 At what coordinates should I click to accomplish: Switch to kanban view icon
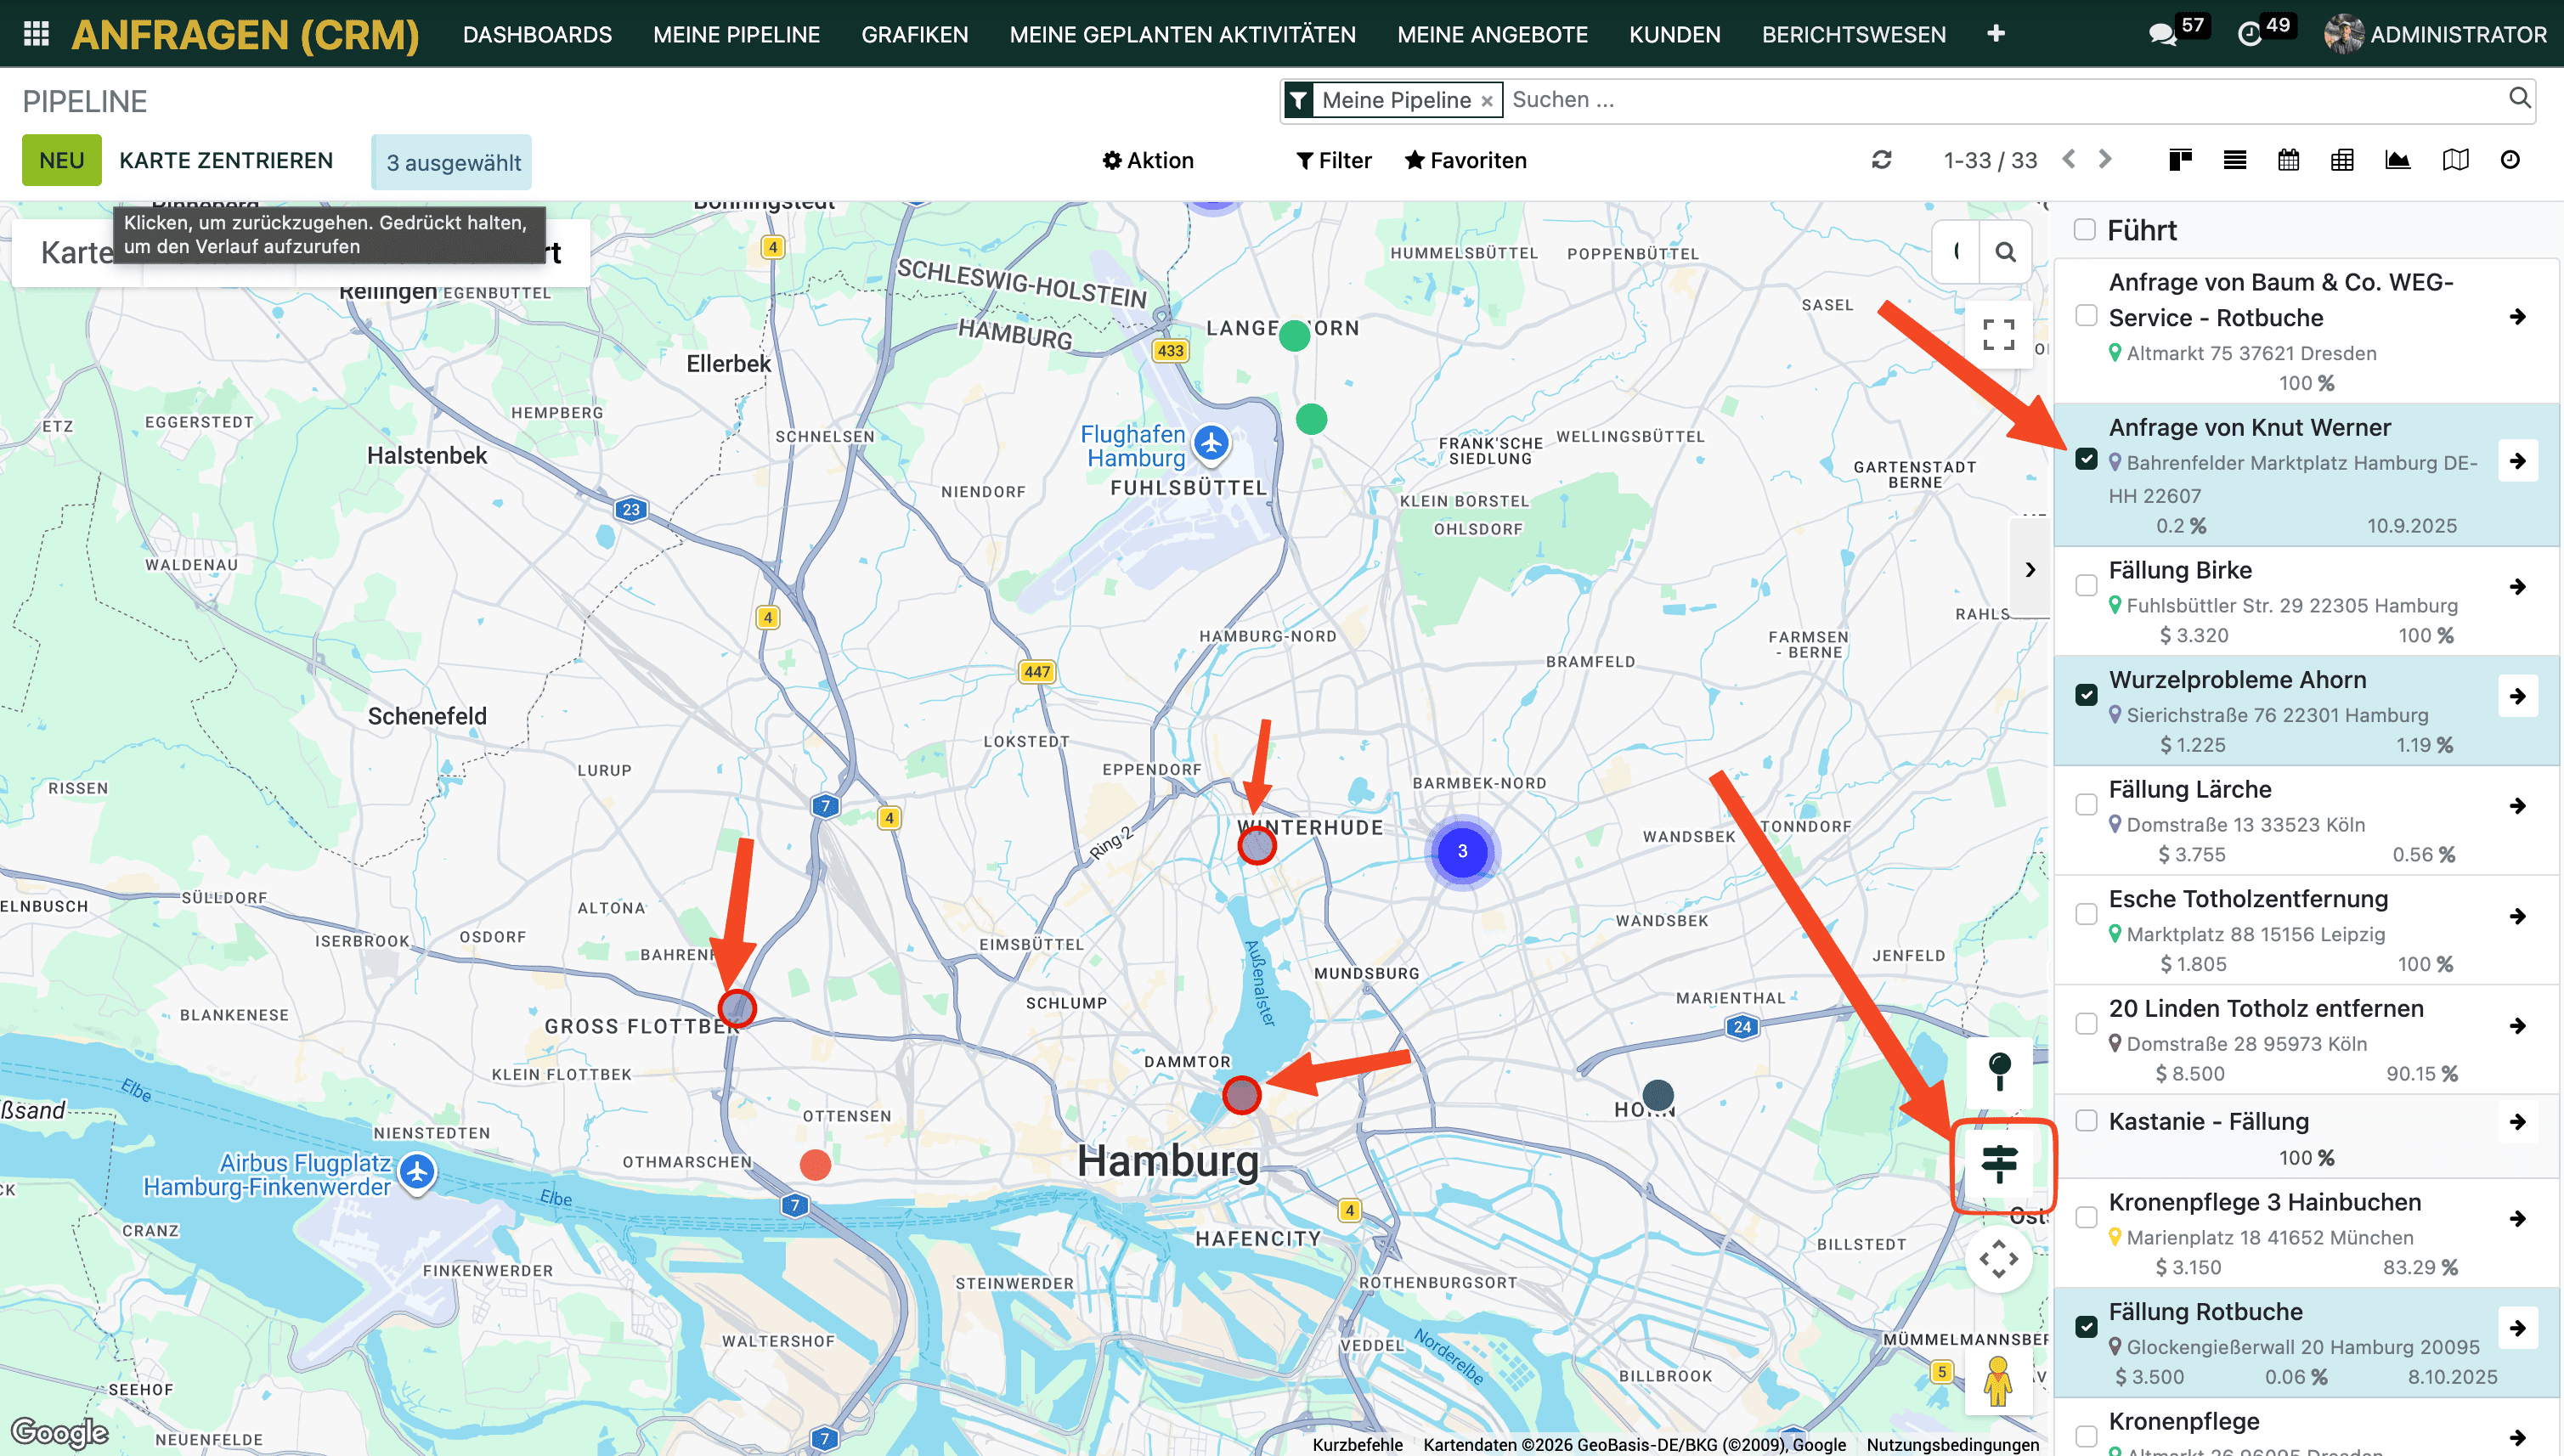pyautogui.click(x=2180, y=160)
